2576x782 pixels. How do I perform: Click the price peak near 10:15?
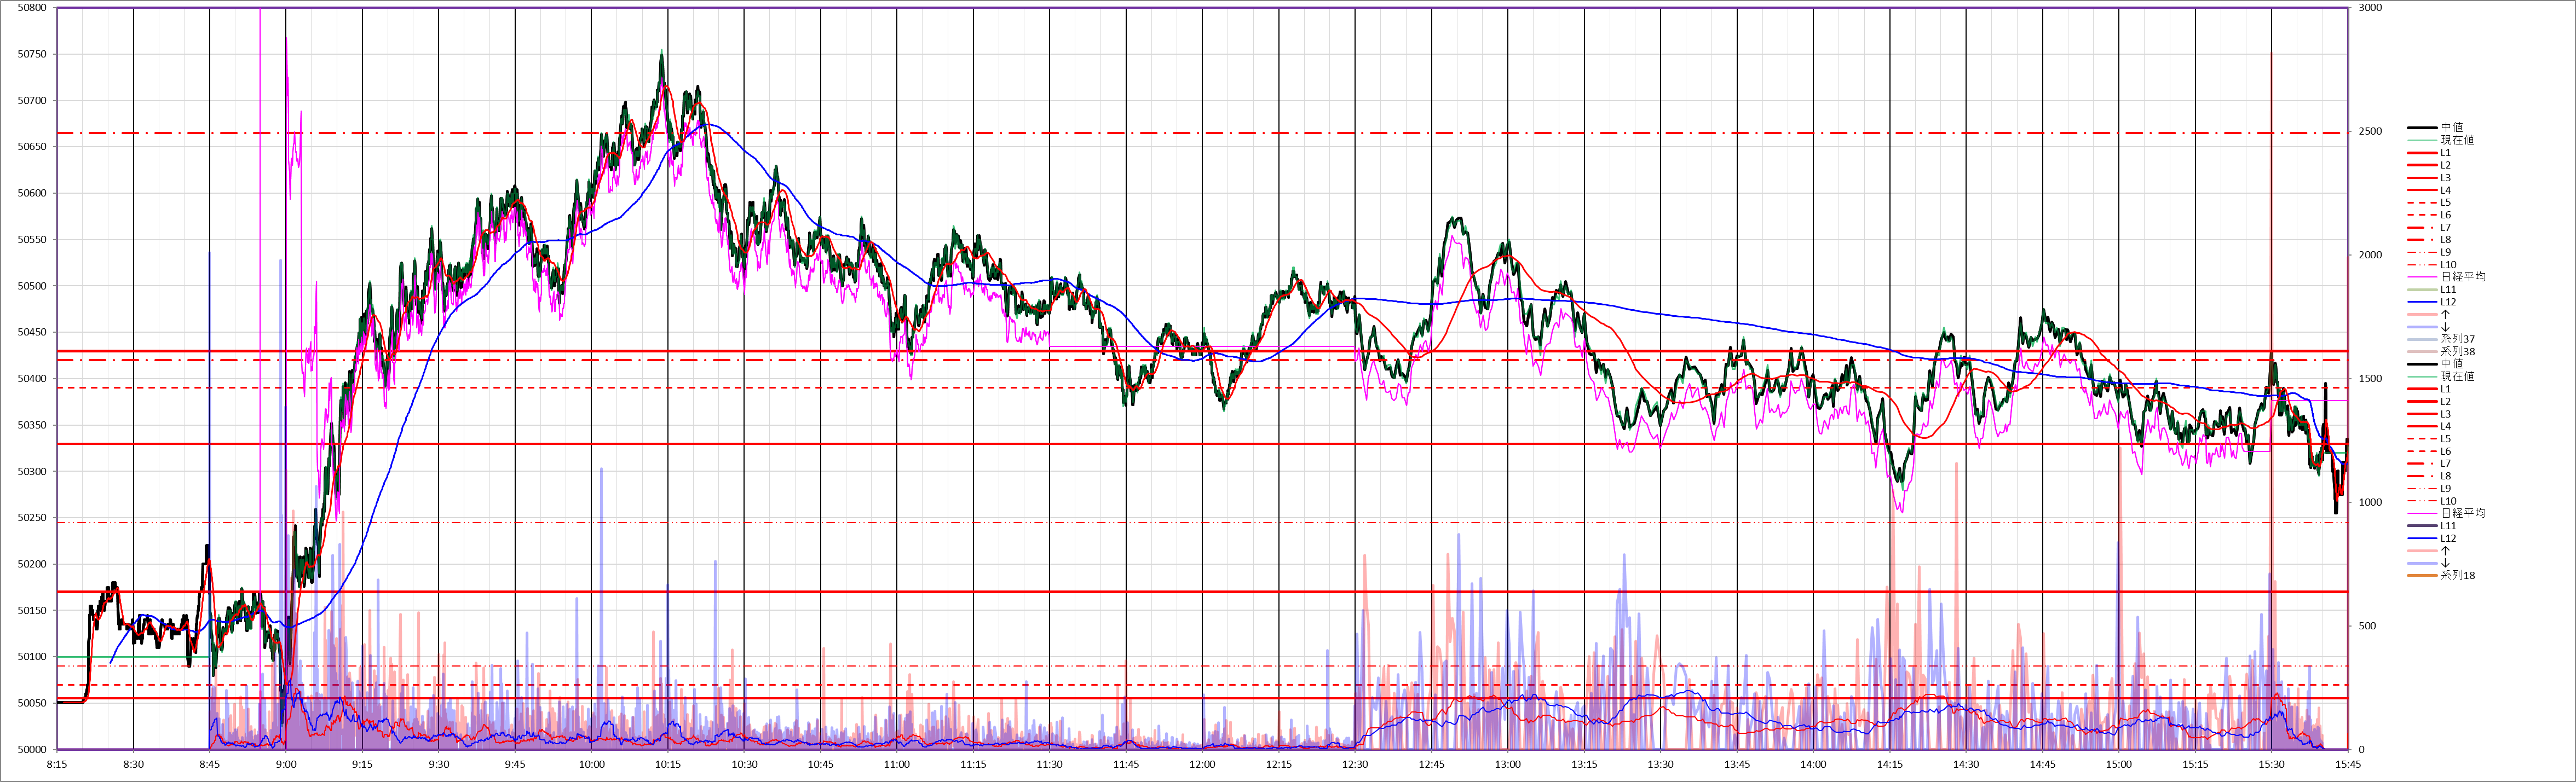click(x=662, y=54)
